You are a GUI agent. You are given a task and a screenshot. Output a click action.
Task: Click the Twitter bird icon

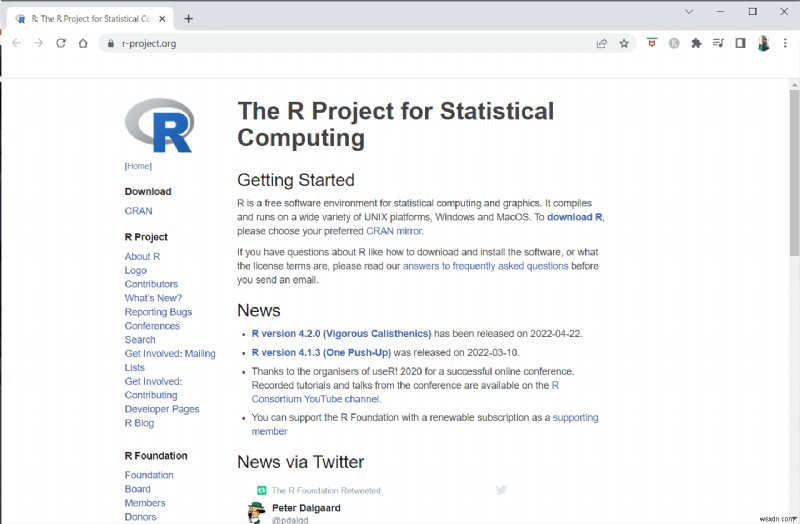(501, 490)
